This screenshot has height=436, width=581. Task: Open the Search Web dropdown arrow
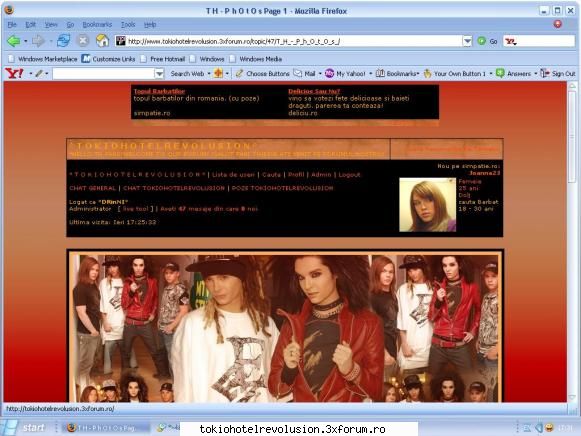[209, 73]
